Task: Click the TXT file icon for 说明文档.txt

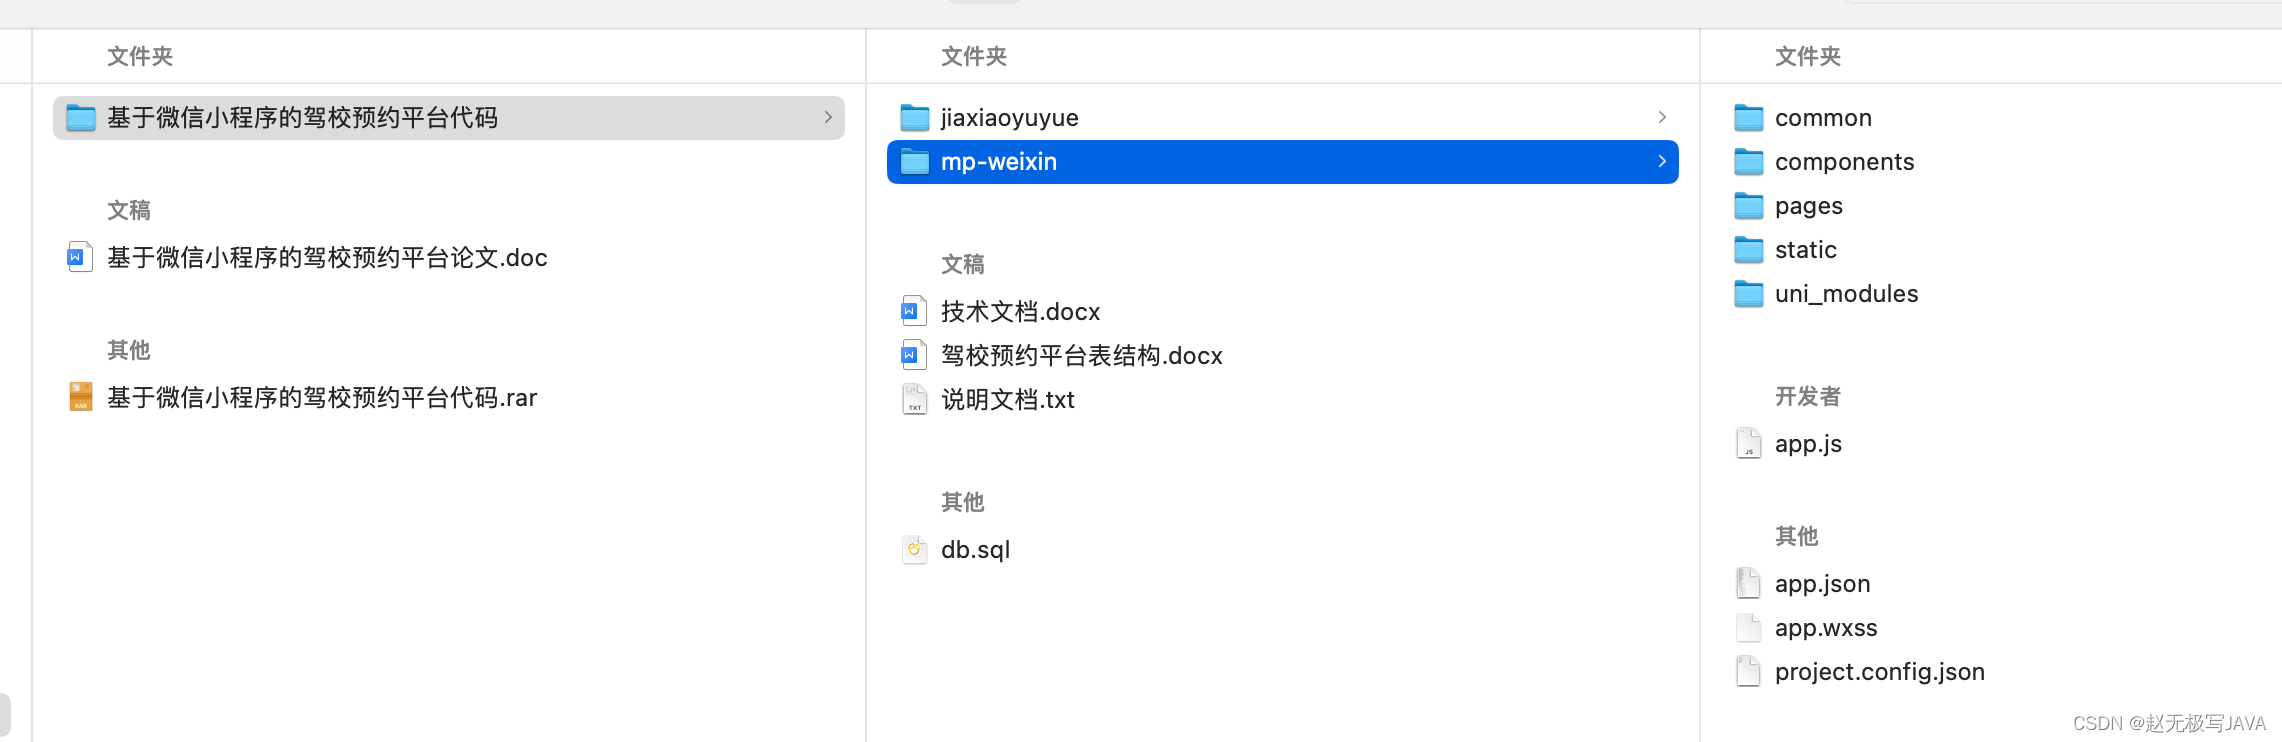Action: pos(914,399)
